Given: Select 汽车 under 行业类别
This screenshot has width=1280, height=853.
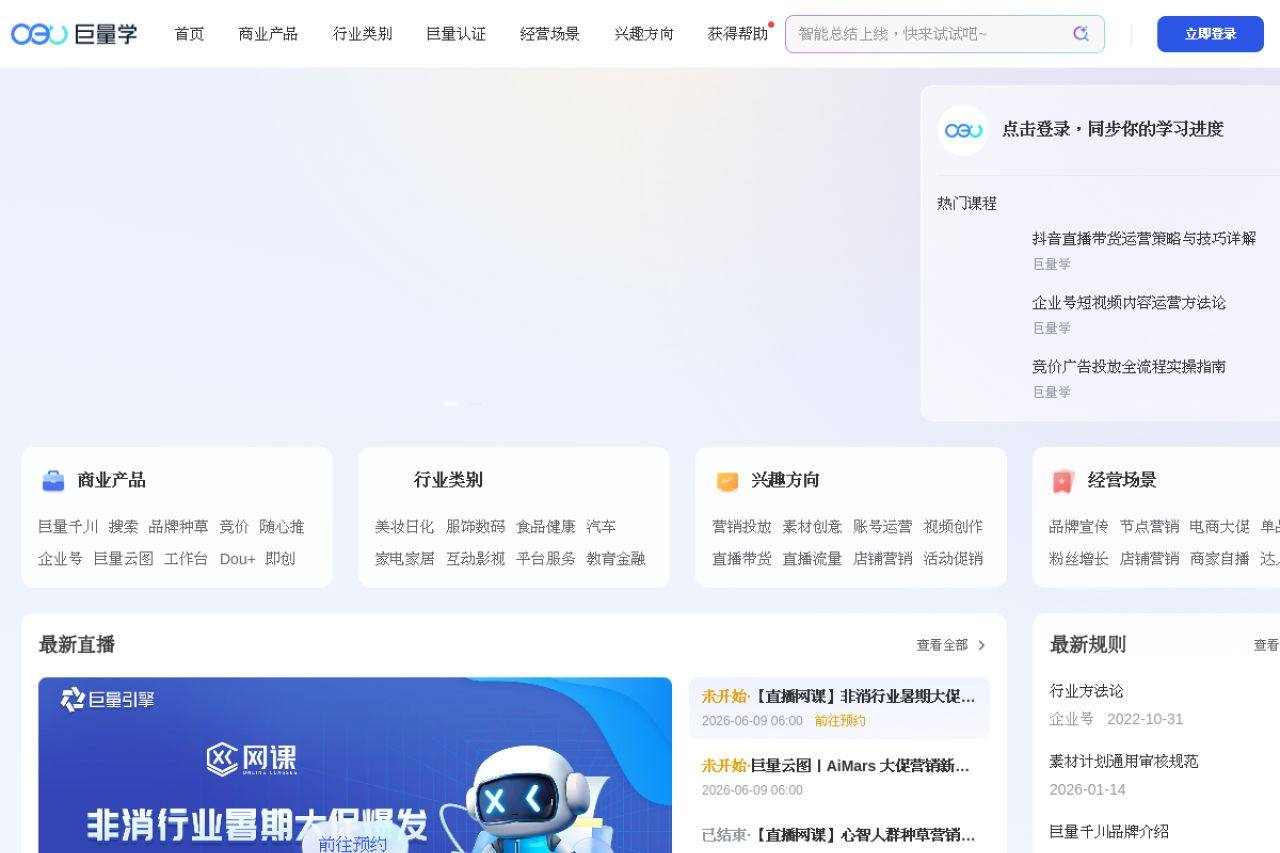Looking at the screenshot, I should tap(601, 527).
